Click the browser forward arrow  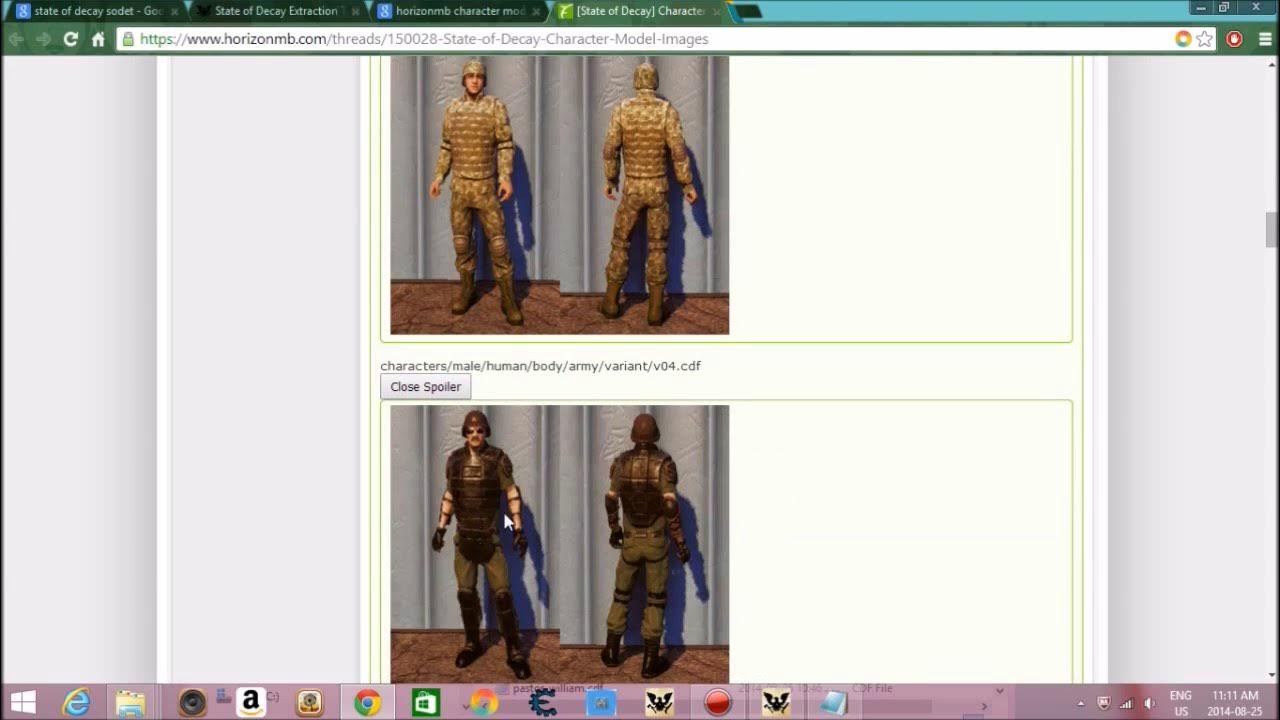(43, 39)
